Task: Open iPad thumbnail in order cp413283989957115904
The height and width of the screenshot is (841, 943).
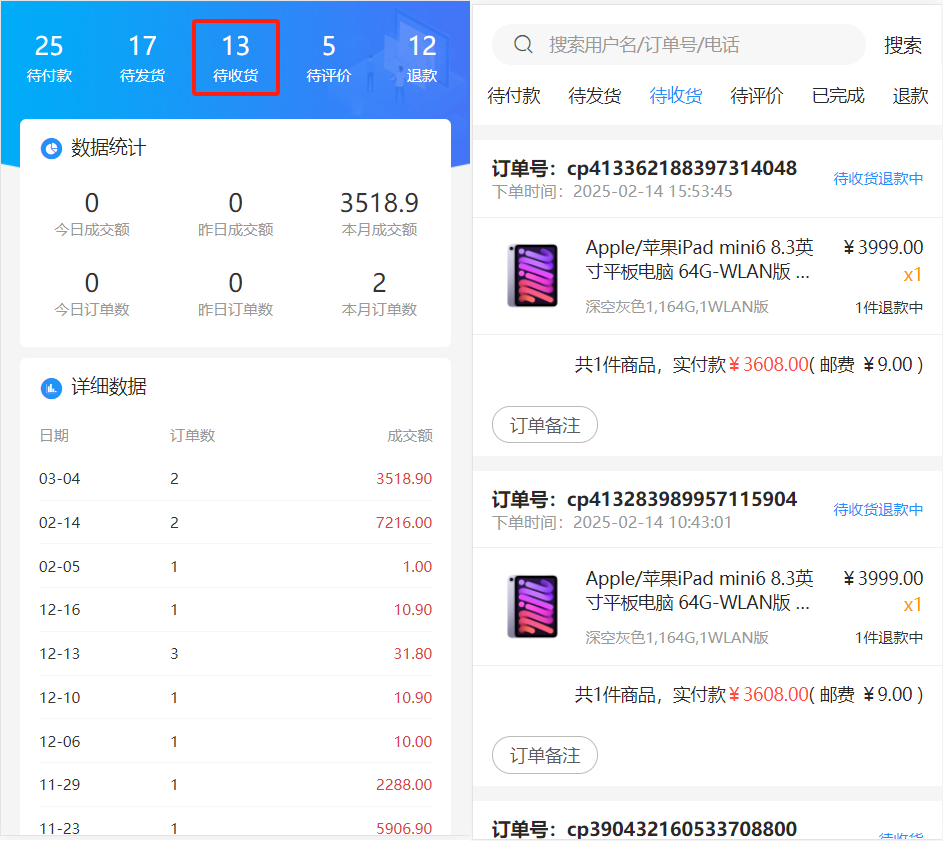Action: coord(533,606)
